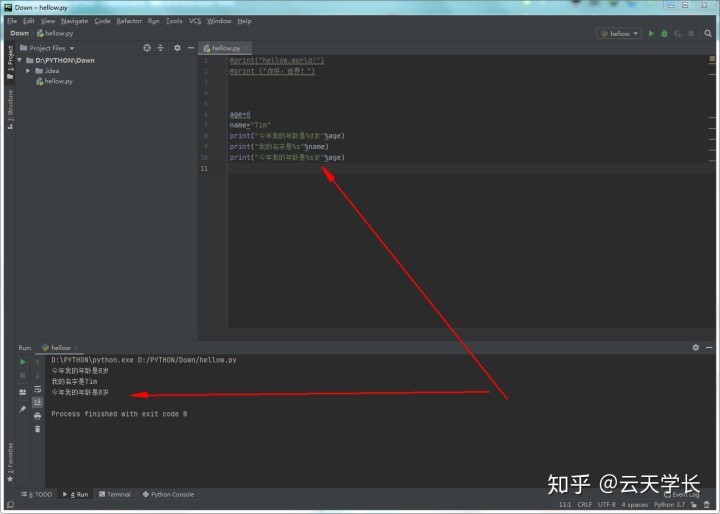The image size is (720, 514).
Task: Open Search Everywhere magnifier icon
Action: pos(708,34)
